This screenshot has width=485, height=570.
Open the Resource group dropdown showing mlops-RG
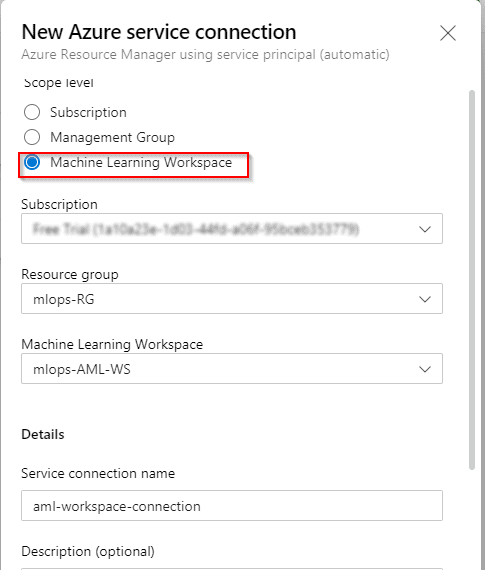[232, 299]
